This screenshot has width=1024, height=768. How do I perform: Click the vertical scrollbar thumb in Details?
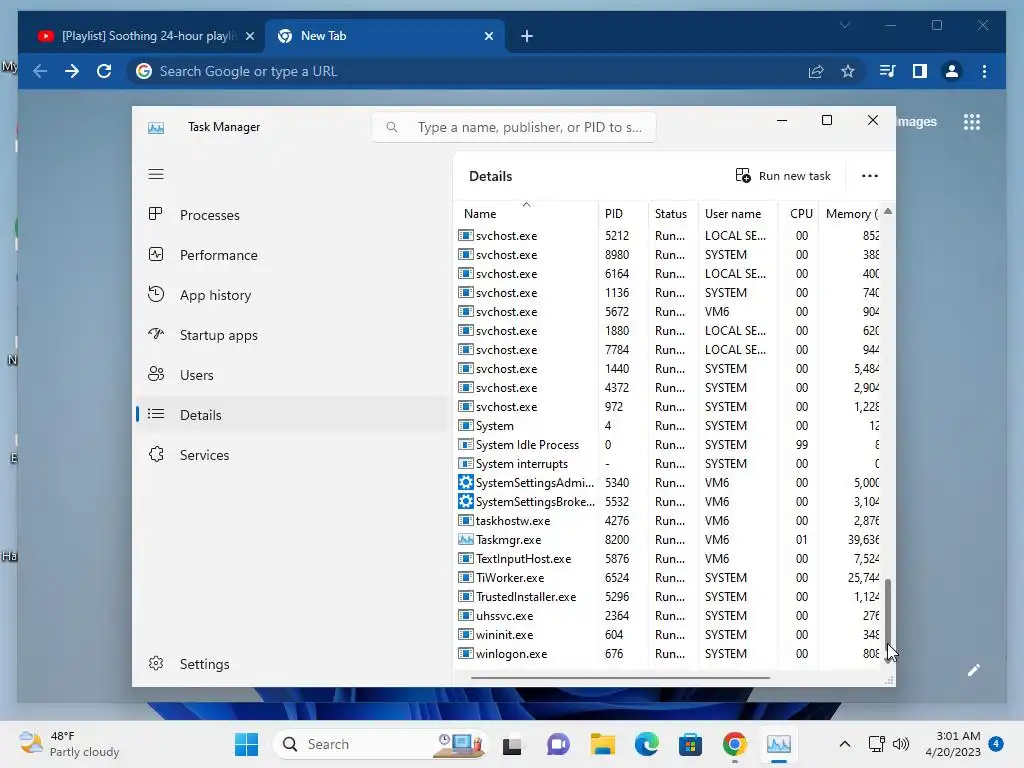click(x=888, y=614)
